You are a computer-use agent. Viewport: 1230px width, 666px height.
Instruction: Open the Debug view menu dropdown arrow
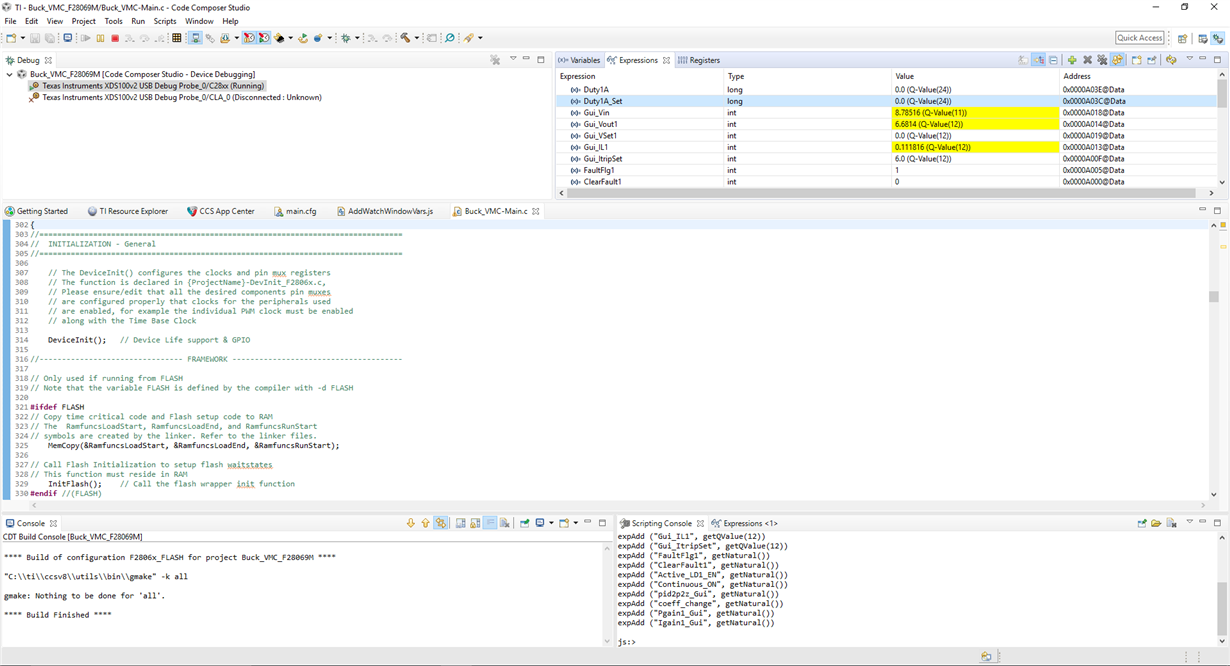(x=513, y=60)
